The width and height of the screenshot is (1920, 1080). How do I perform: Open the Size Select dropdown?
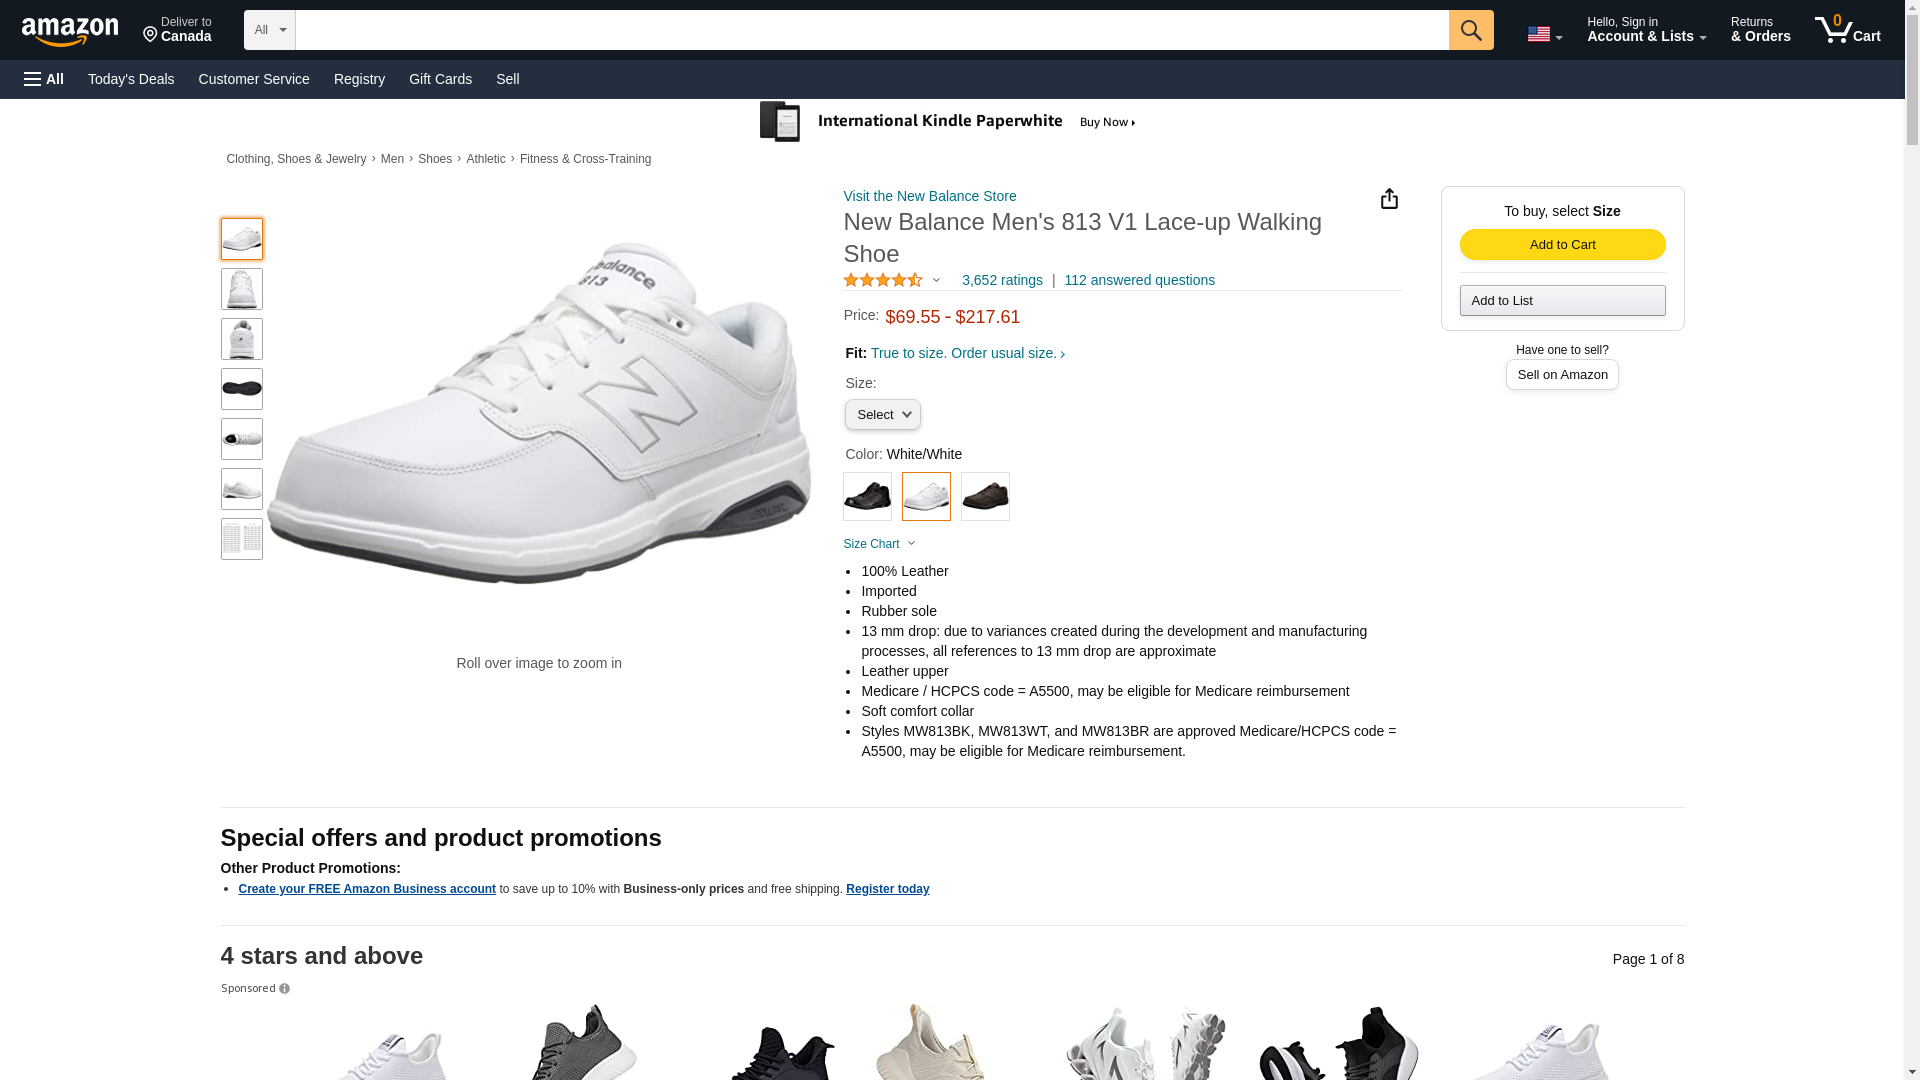point(882,415)
